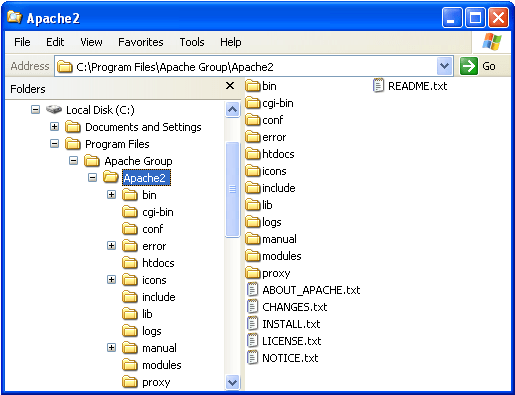Select logs in the folder tree

click(x=152, y=331)
